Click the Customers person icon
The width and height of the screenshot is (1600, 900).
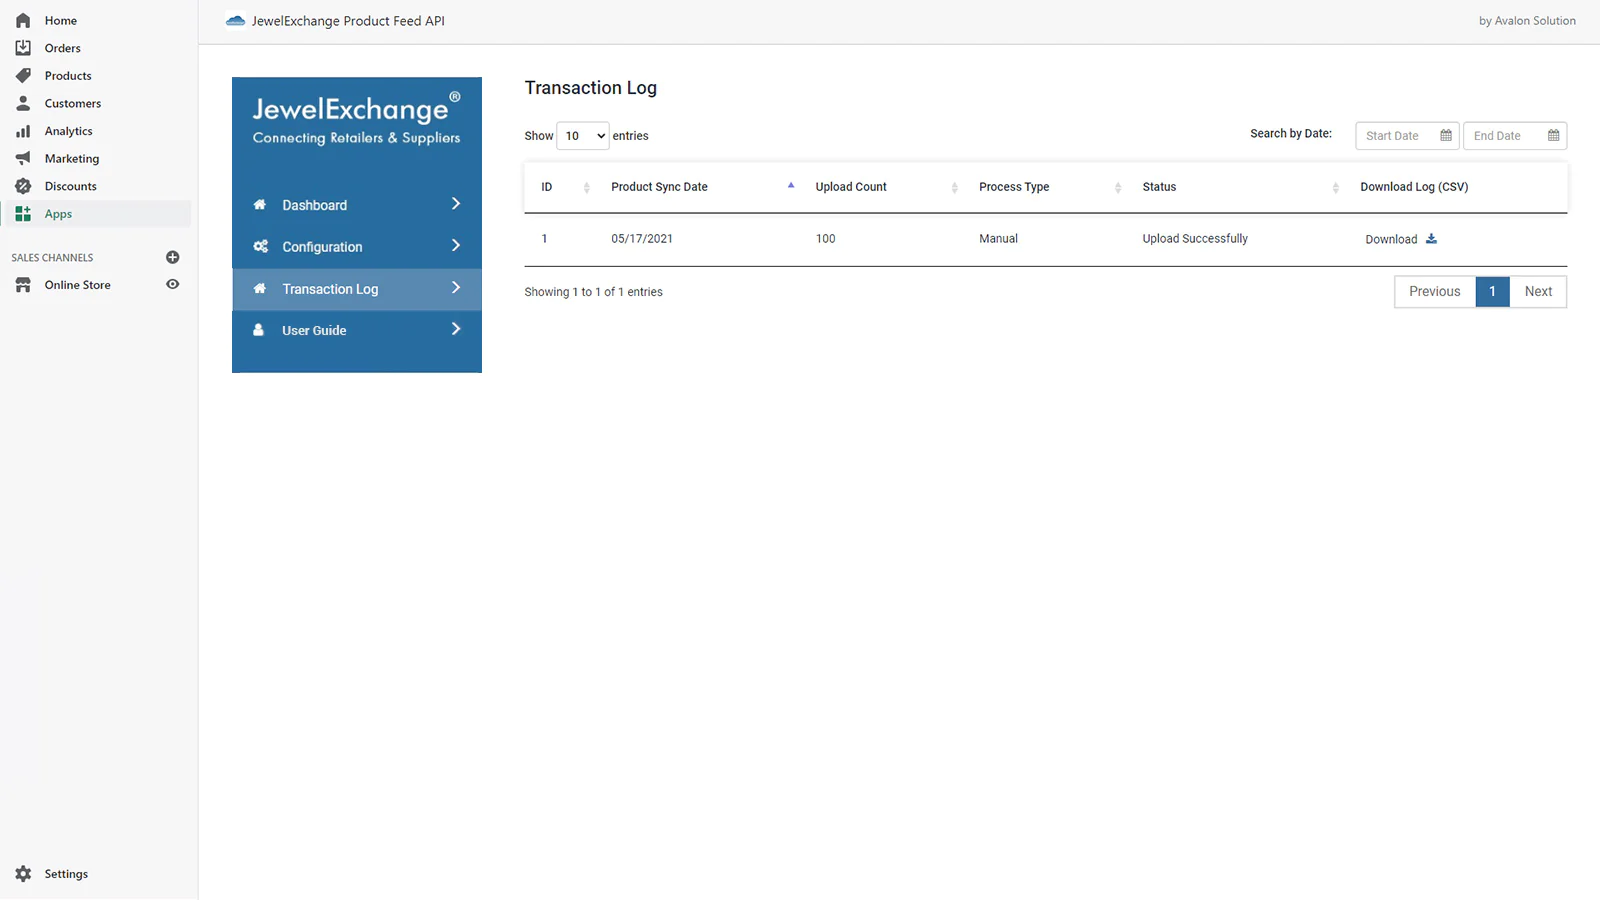23,103
